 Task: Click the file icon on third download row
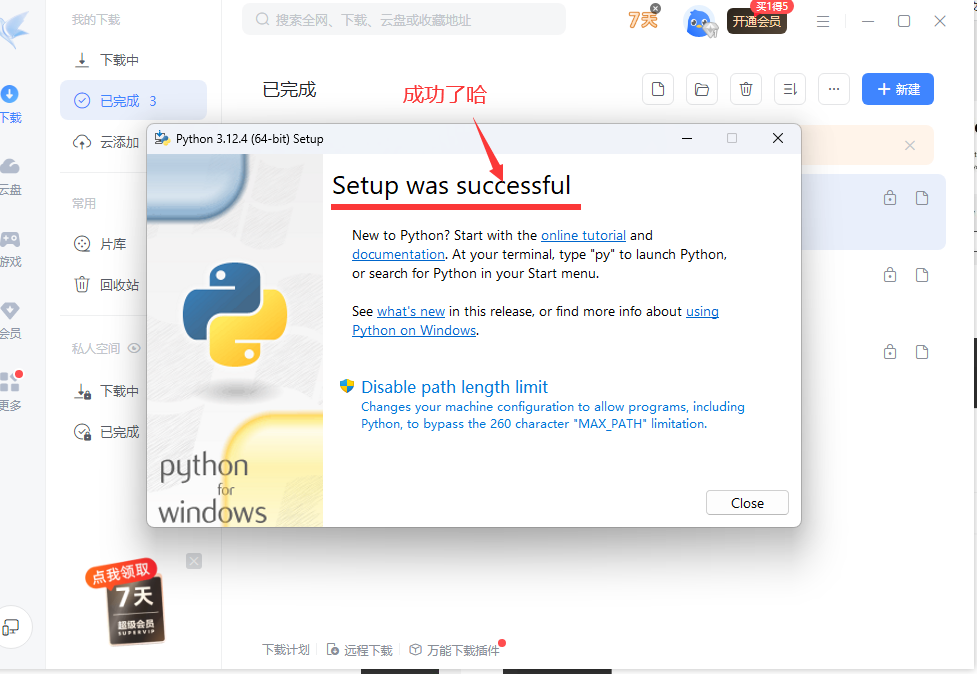coord(922,352)
